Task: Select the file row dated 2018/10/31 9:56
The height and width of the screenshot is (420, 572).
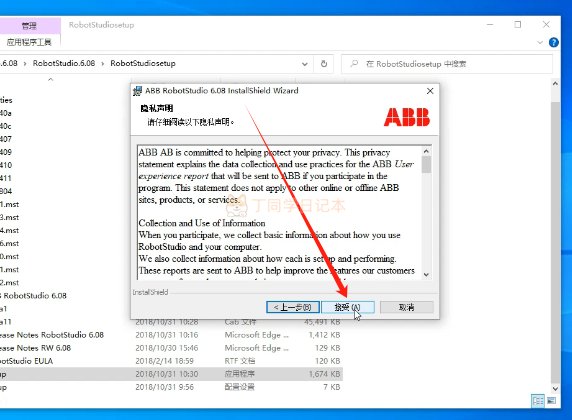Action: pyautogui.click(x=170, y=387)
